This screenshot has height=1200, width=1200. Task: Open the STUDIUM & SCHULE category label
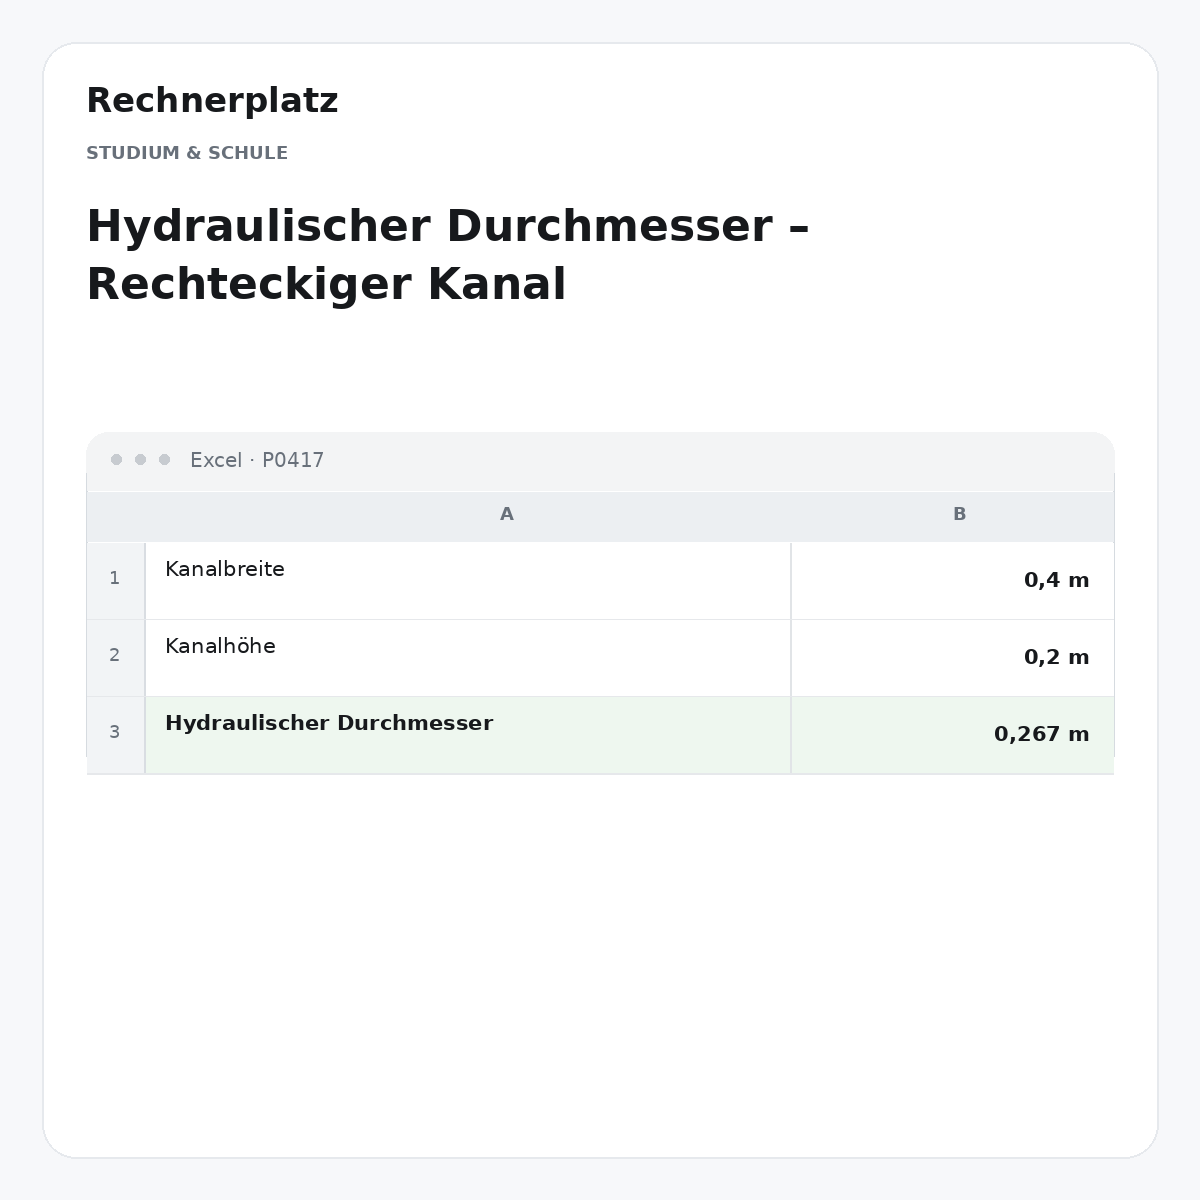[x=187, y=153]
